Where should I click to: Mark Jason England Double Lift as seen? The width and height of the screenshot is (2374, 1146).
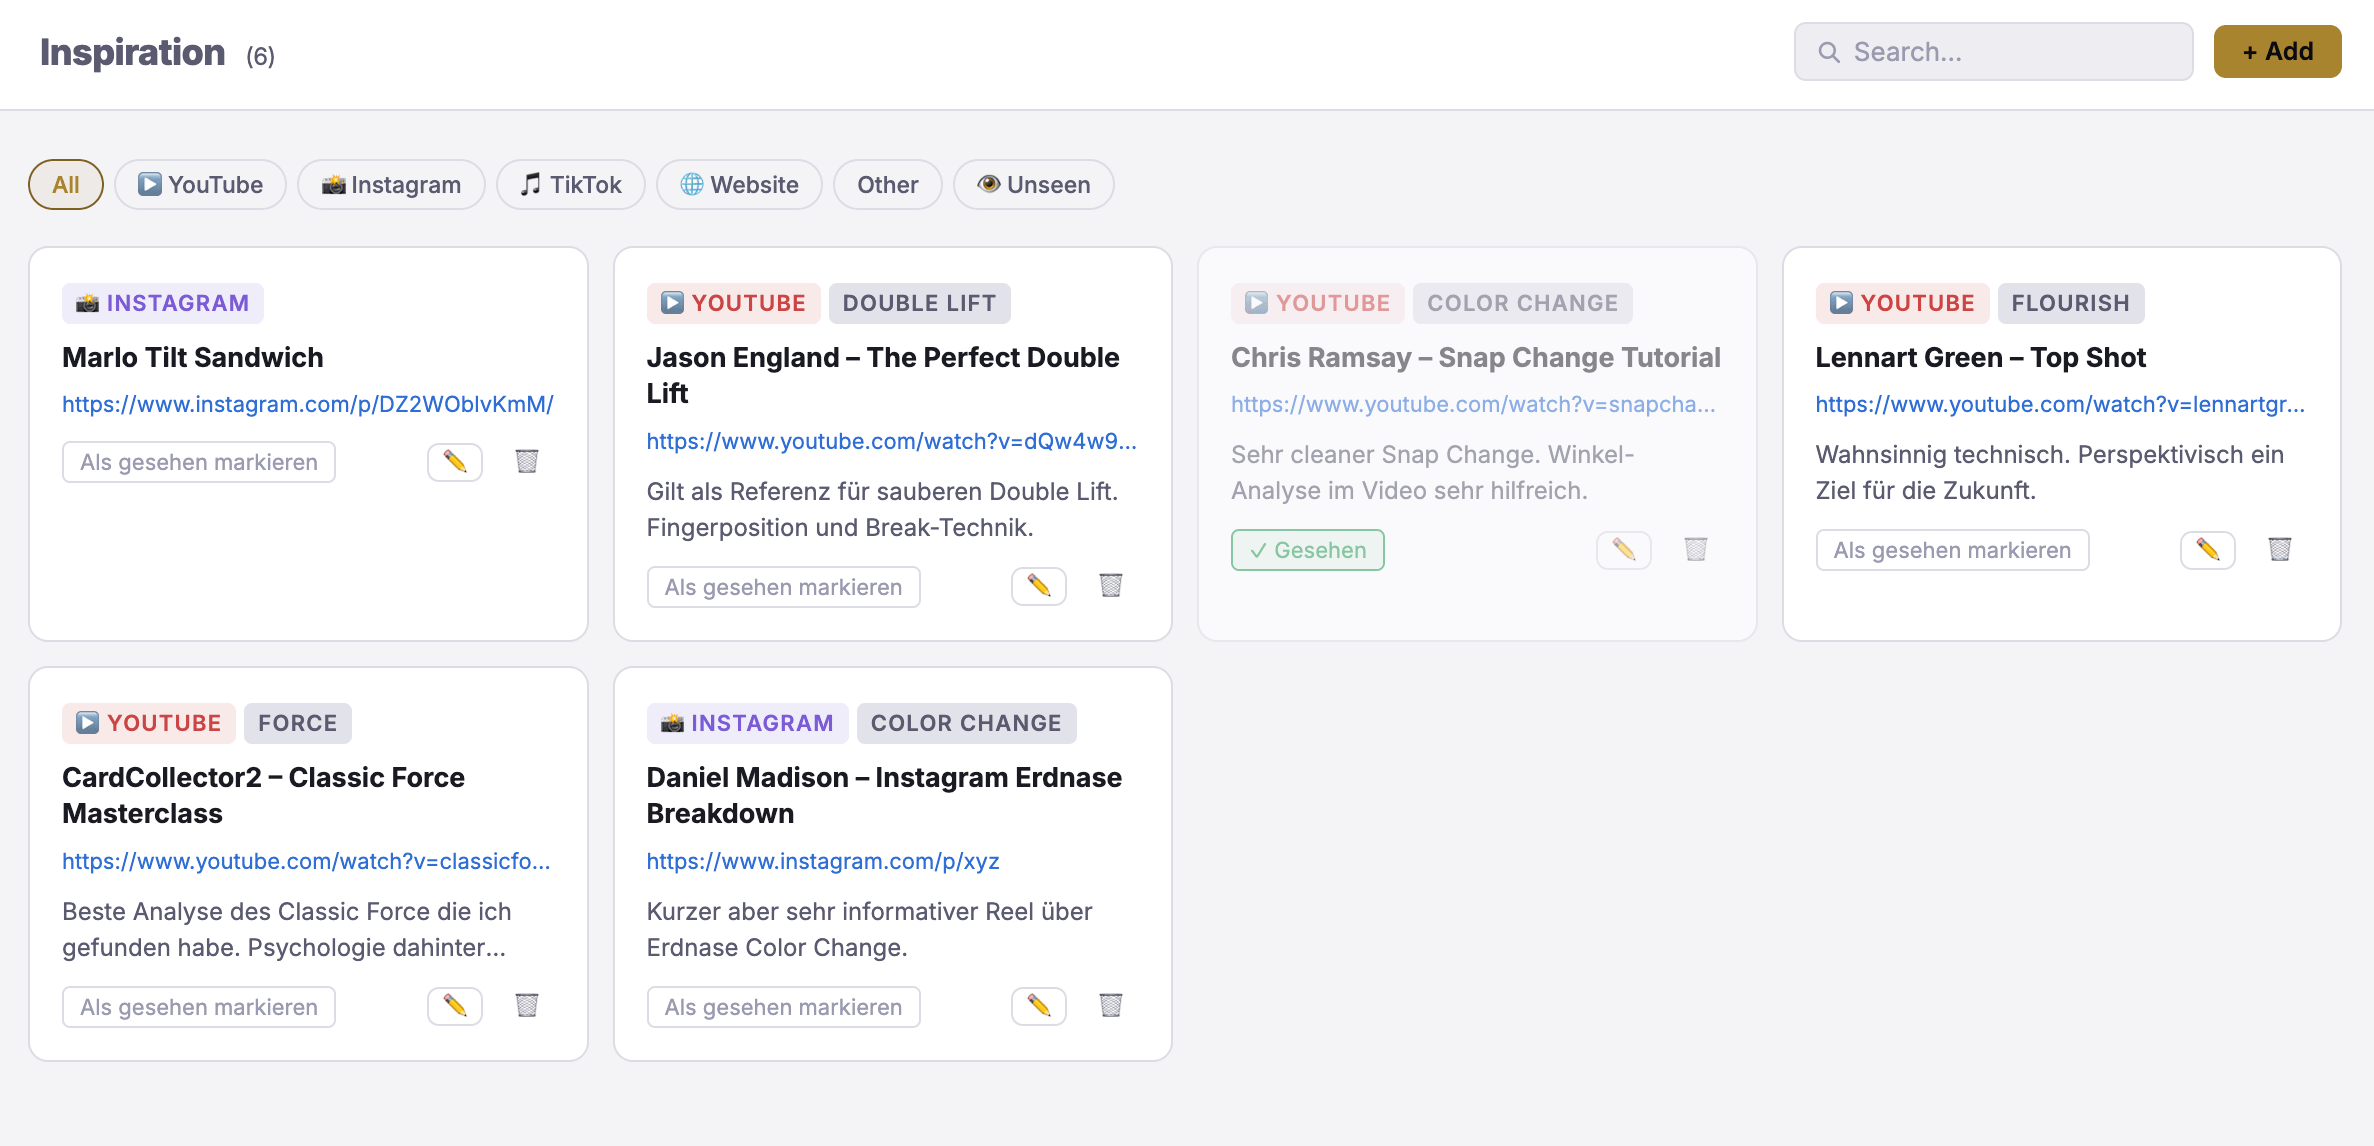coord(783,587)
